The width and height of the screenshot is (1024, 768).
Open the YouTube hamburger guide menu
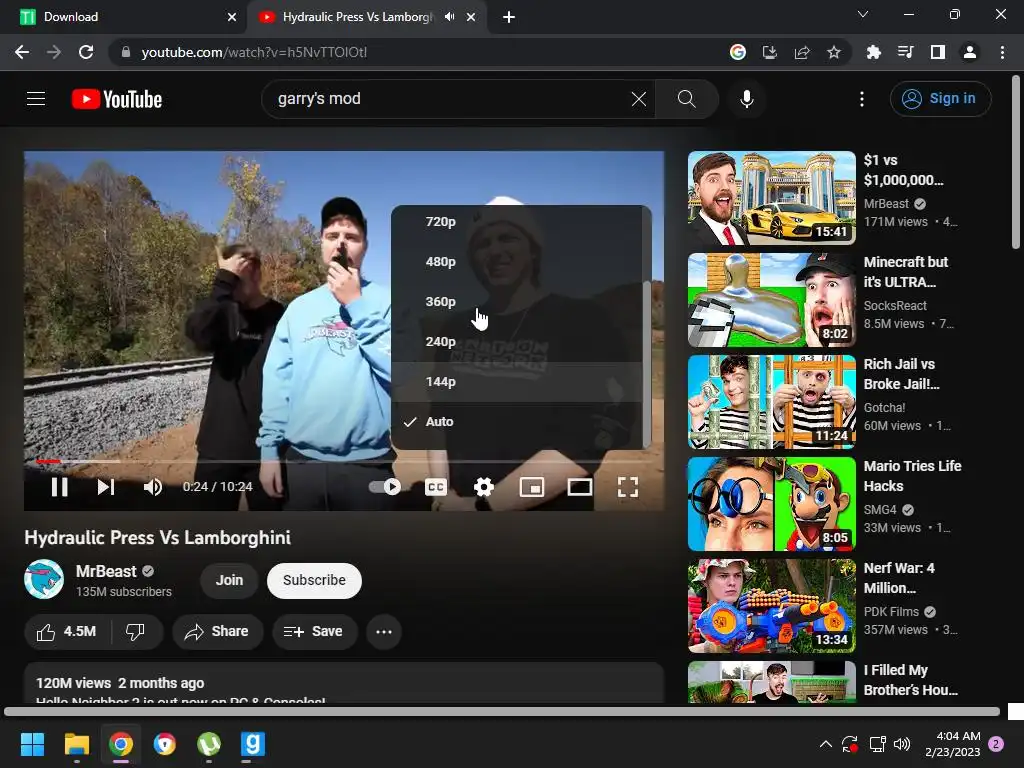[x=36, y=99]
